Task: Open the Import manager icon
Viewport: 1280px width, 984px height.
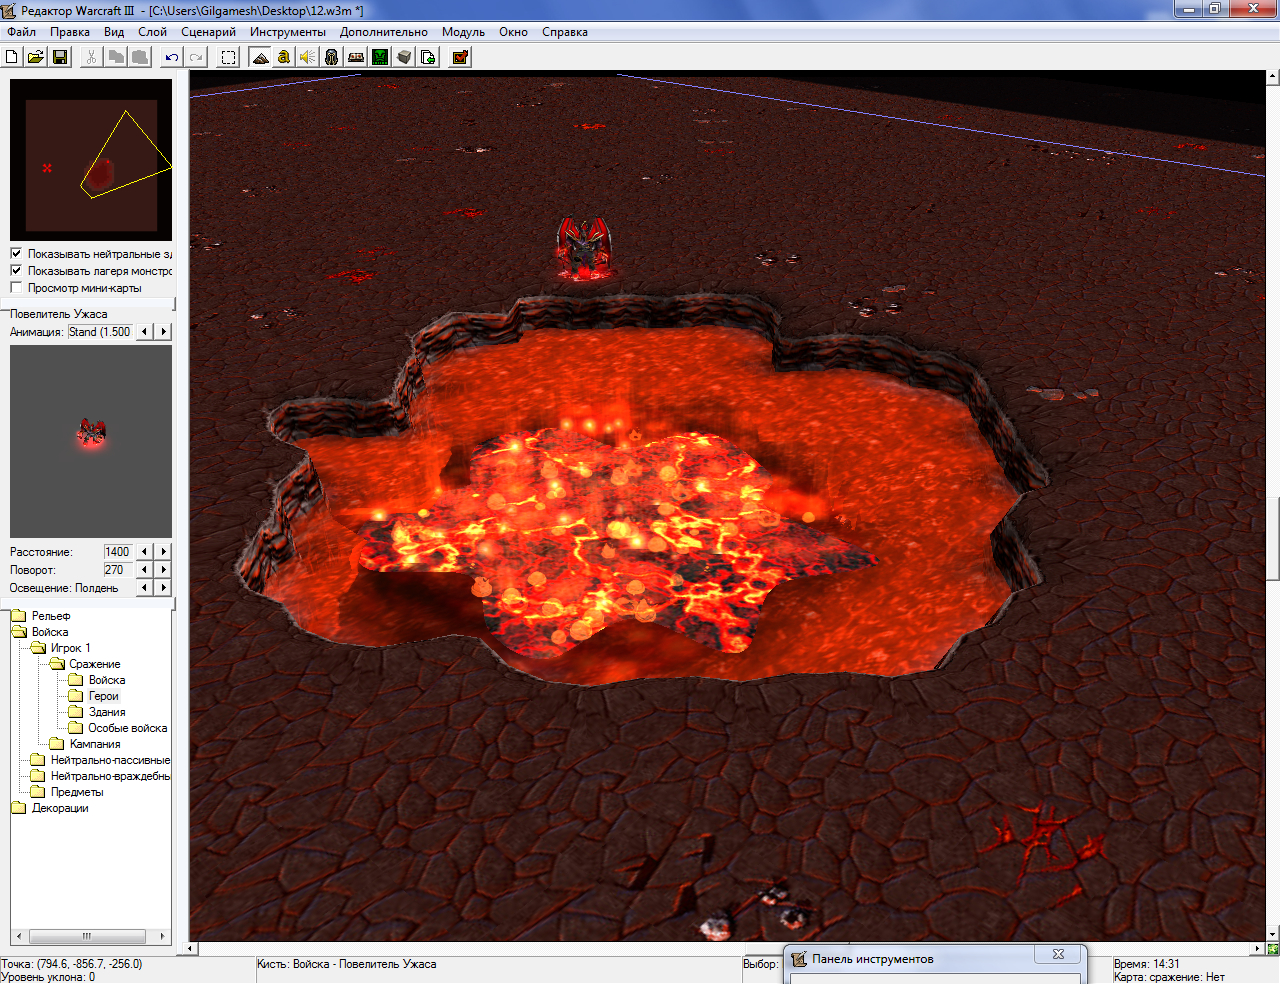Action: point(428,57)
